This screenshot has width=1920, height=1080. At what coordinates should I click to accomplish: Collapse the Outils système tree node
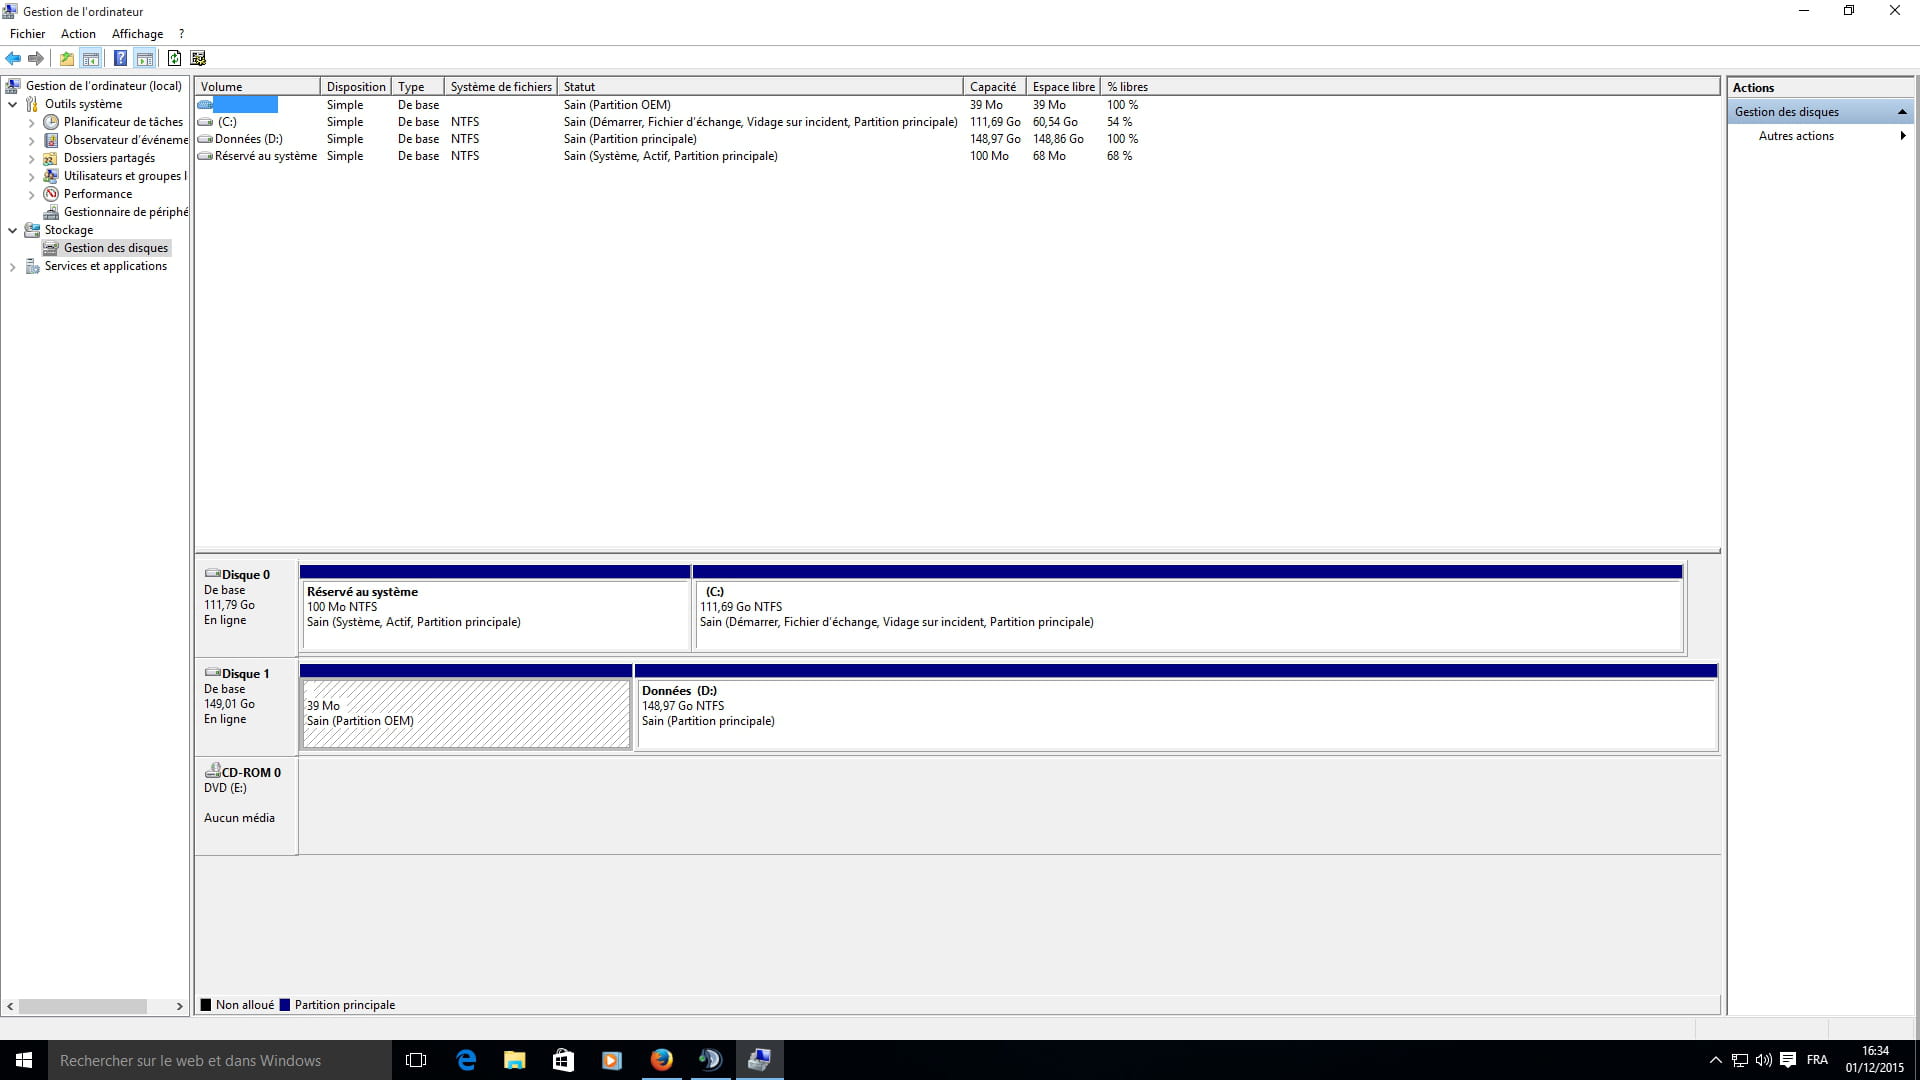click(12, 104)
